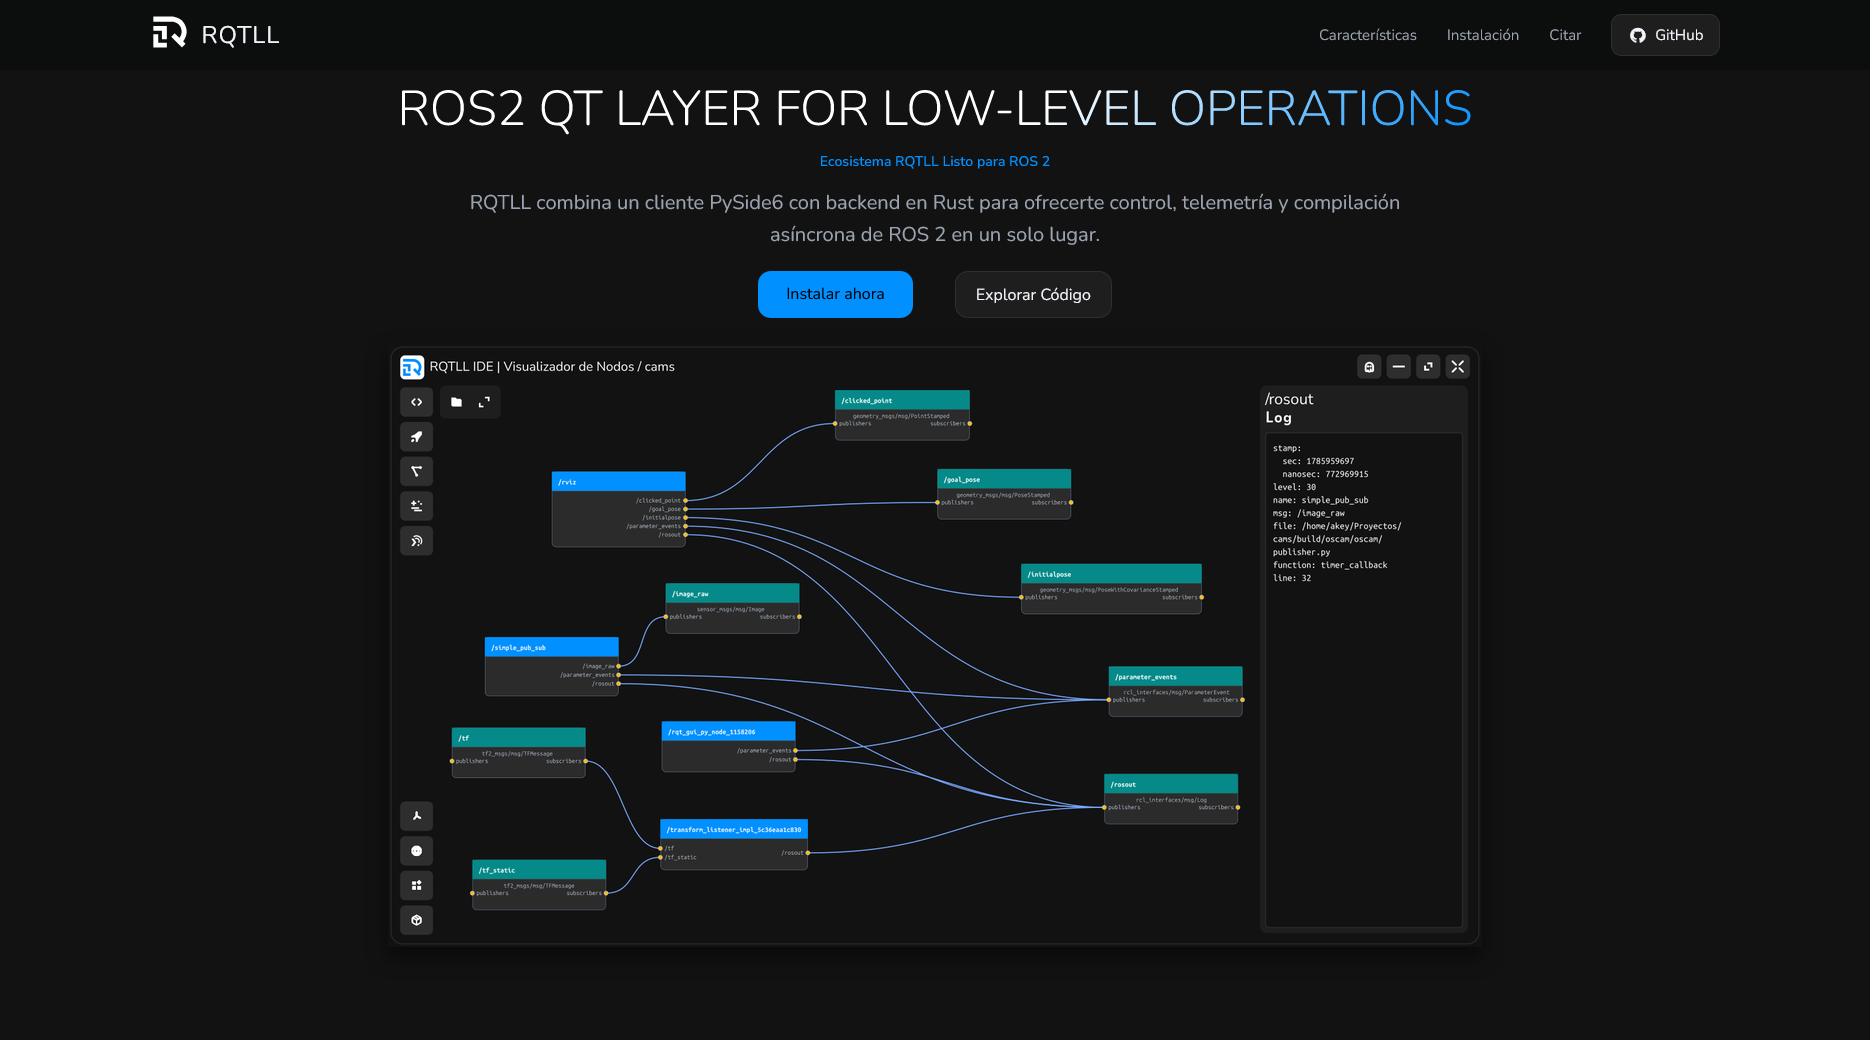The image size is (1870, 1040).
Task: Click 'msg: /image_raw' in the log panel
Action: point(1308,513)
